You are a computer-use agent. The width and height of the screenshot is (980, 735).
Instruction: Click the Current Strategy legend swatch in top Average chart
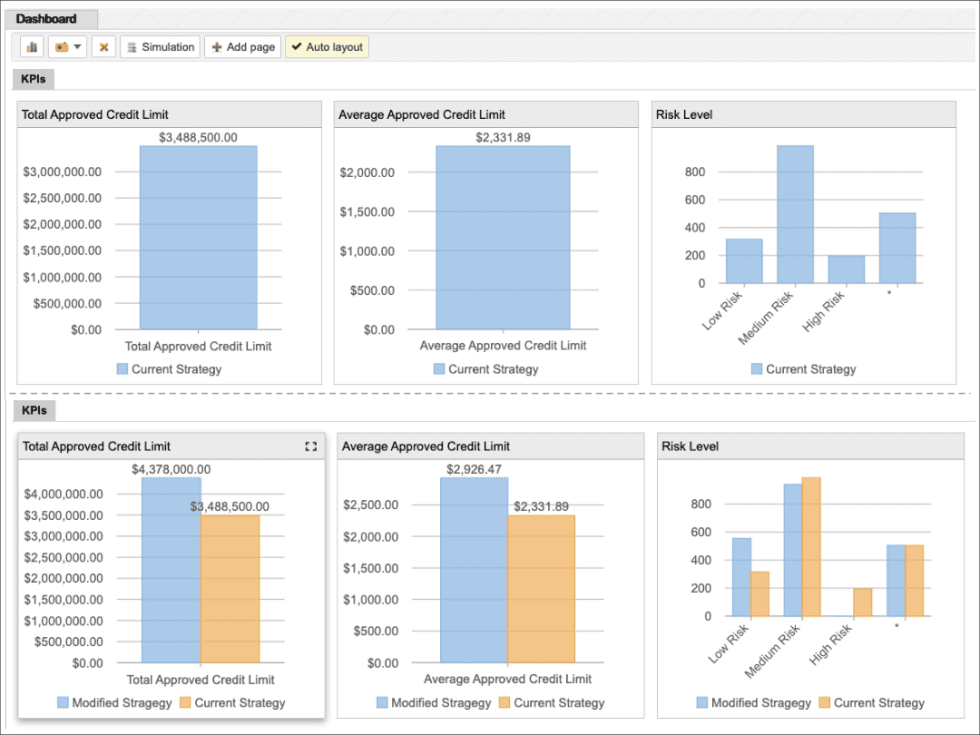click(439, 369)
